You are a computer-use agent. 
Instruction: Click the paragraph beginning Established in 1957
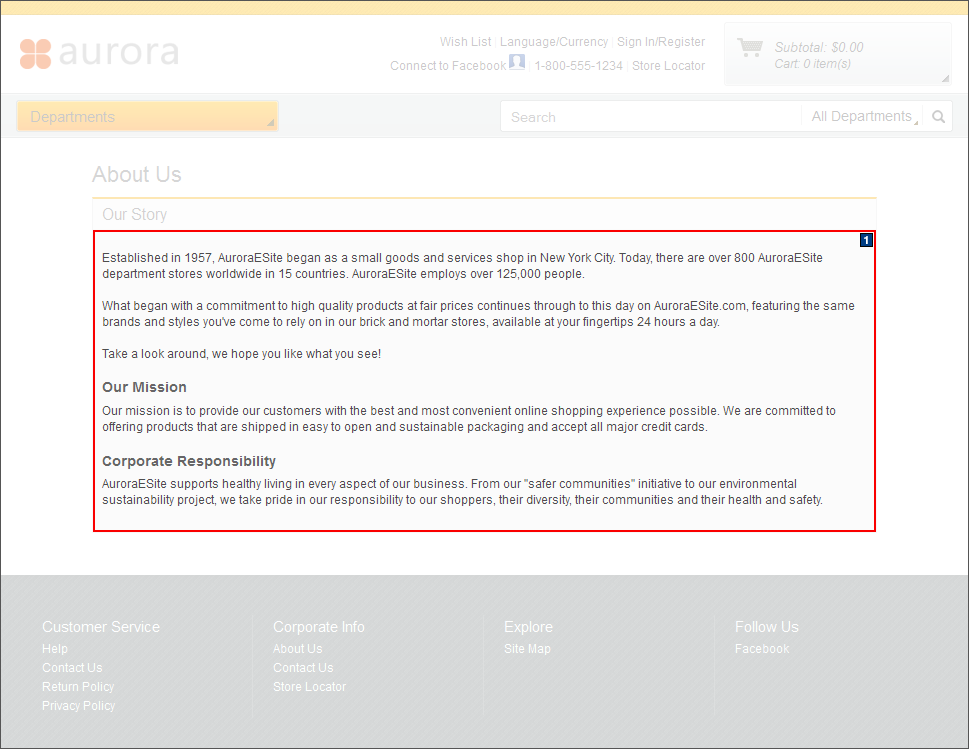click(462, 266)
